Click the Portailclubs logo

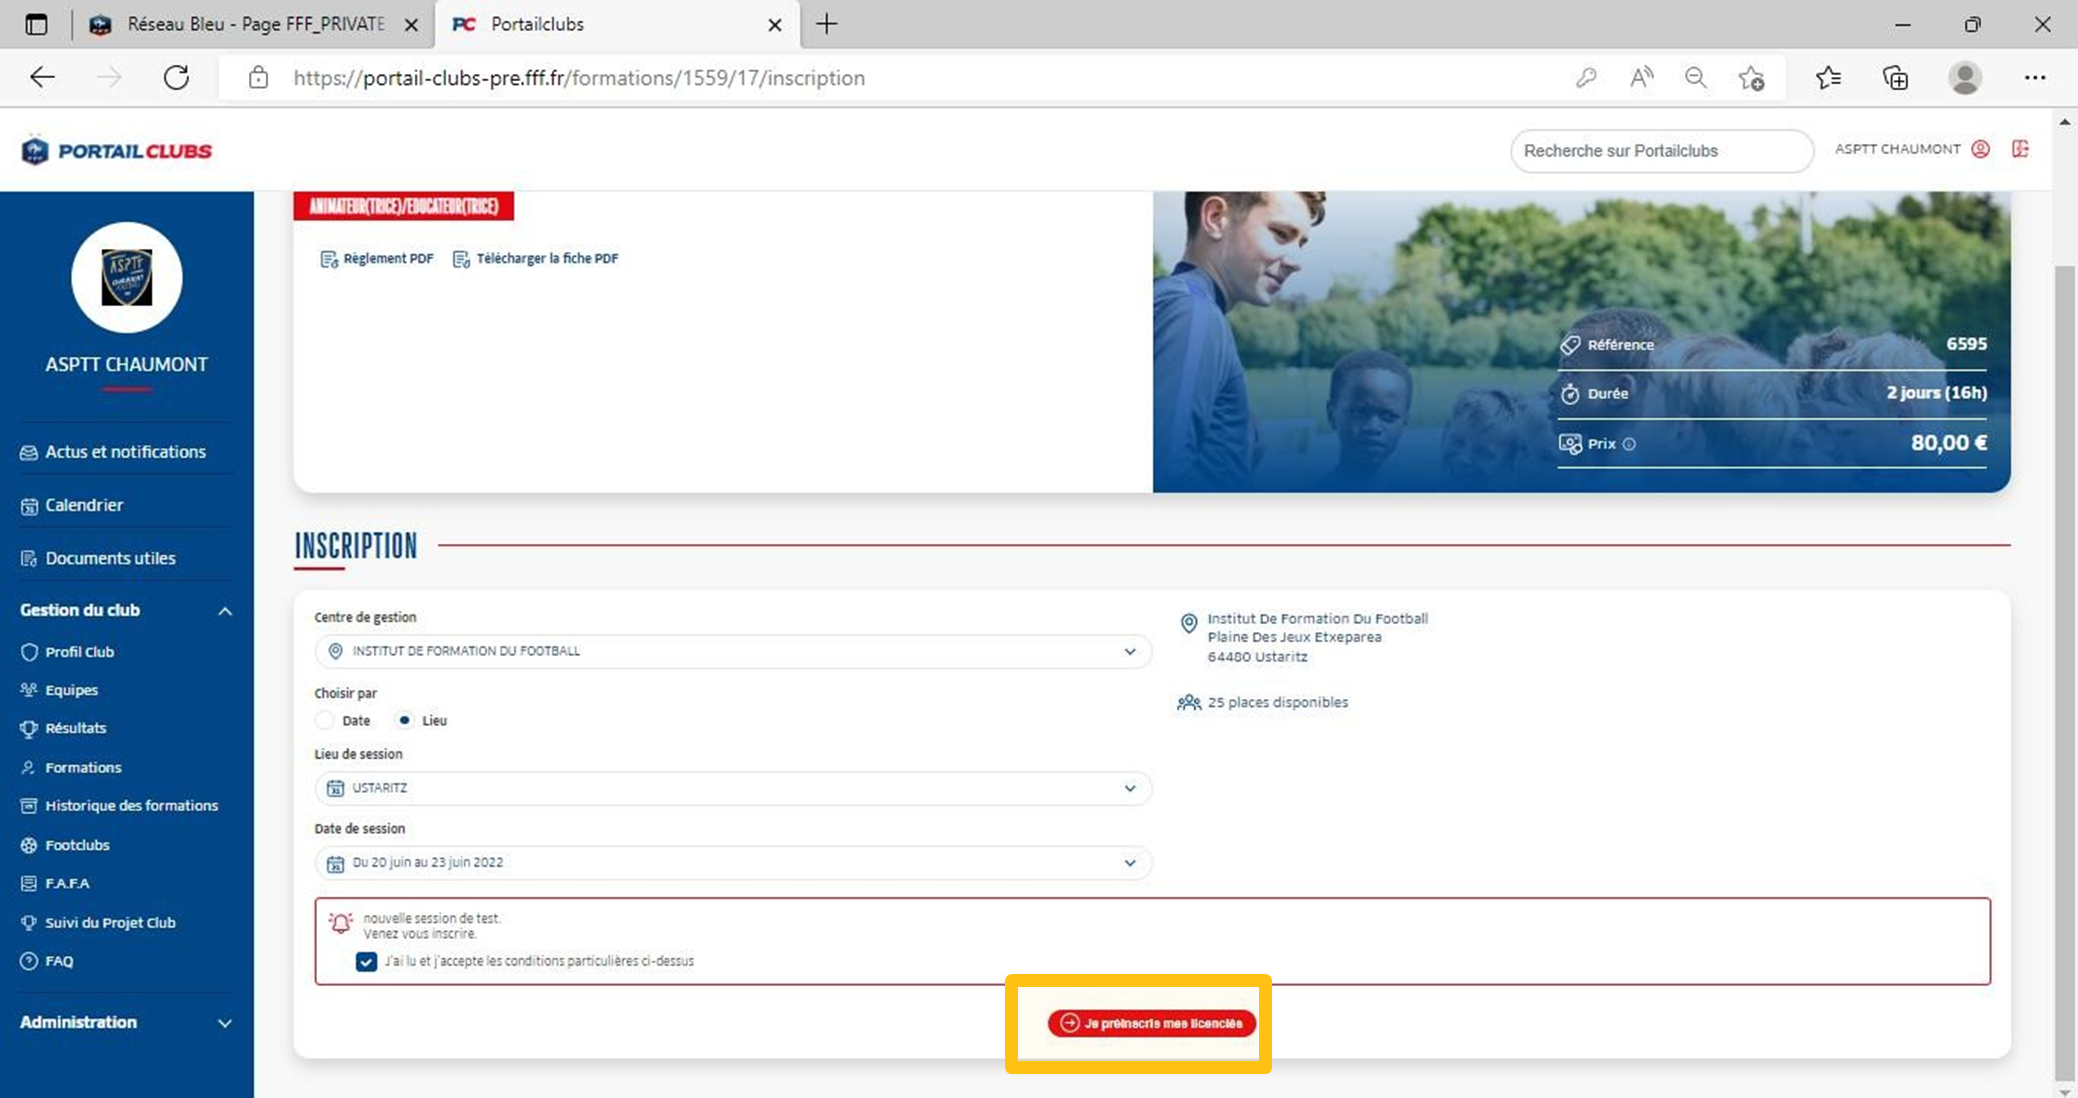[x=117, y=151]
